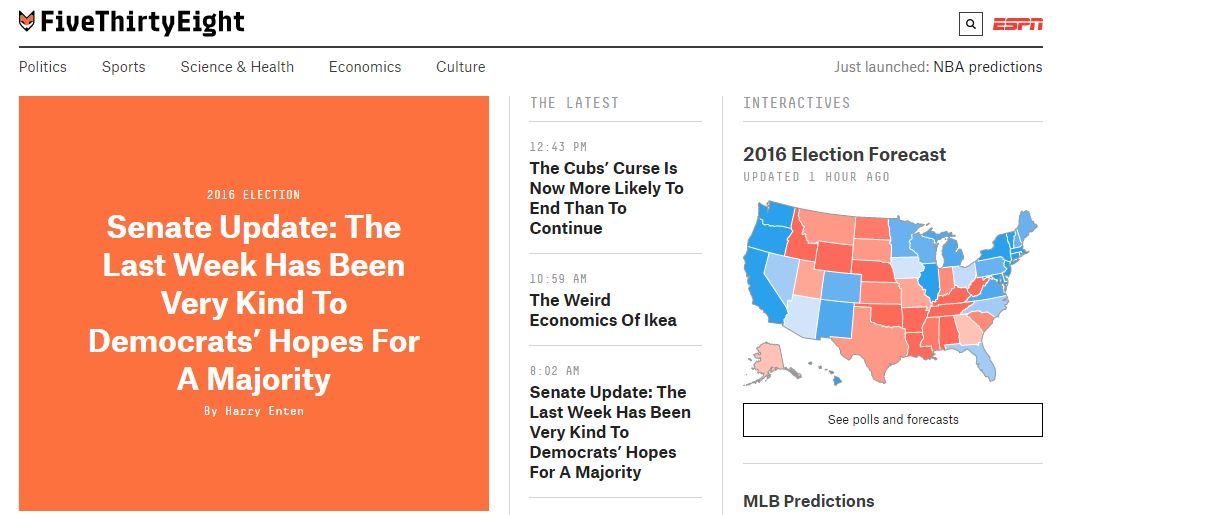The width and height of the screenshot is (1219, 515).
Task: Select Texas on the election map
Action: point(873,344)
